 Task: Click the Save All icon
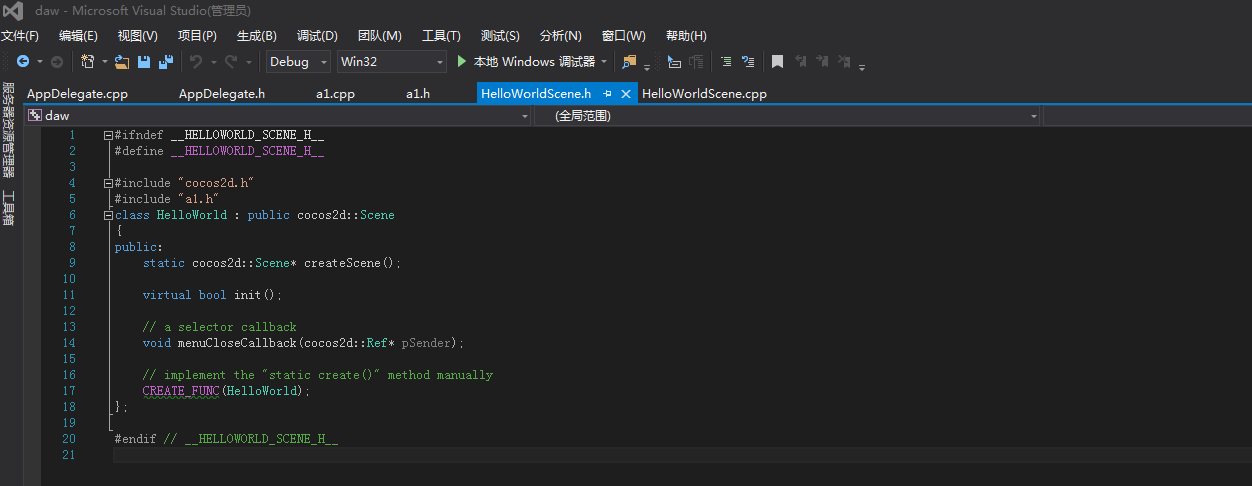point(165,62)
